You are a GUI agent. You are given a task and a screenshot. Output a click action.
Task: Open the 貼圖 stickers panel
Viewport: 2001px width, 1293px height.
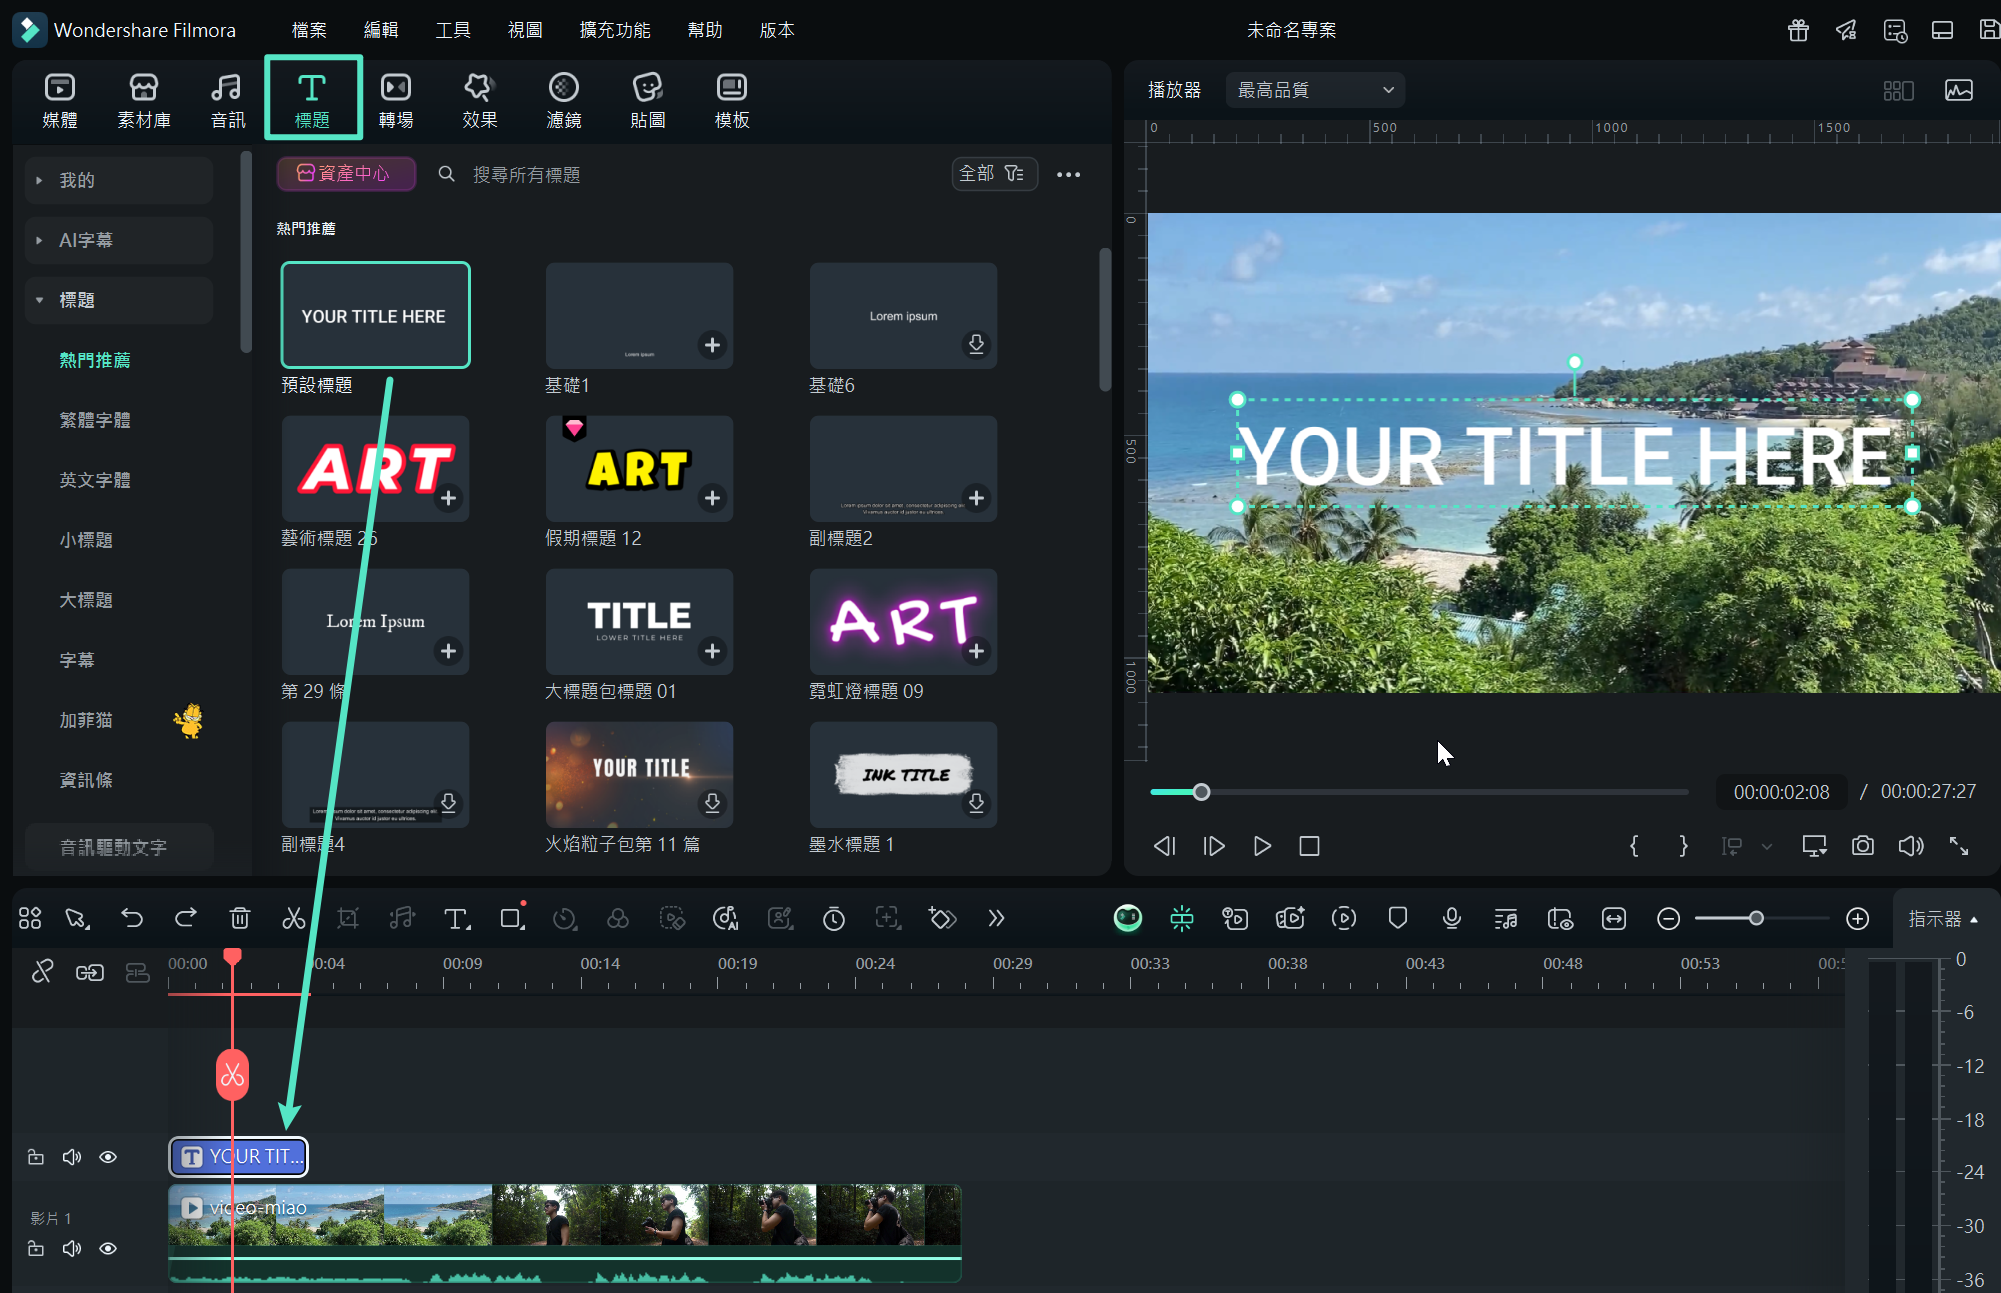point(648,100)
